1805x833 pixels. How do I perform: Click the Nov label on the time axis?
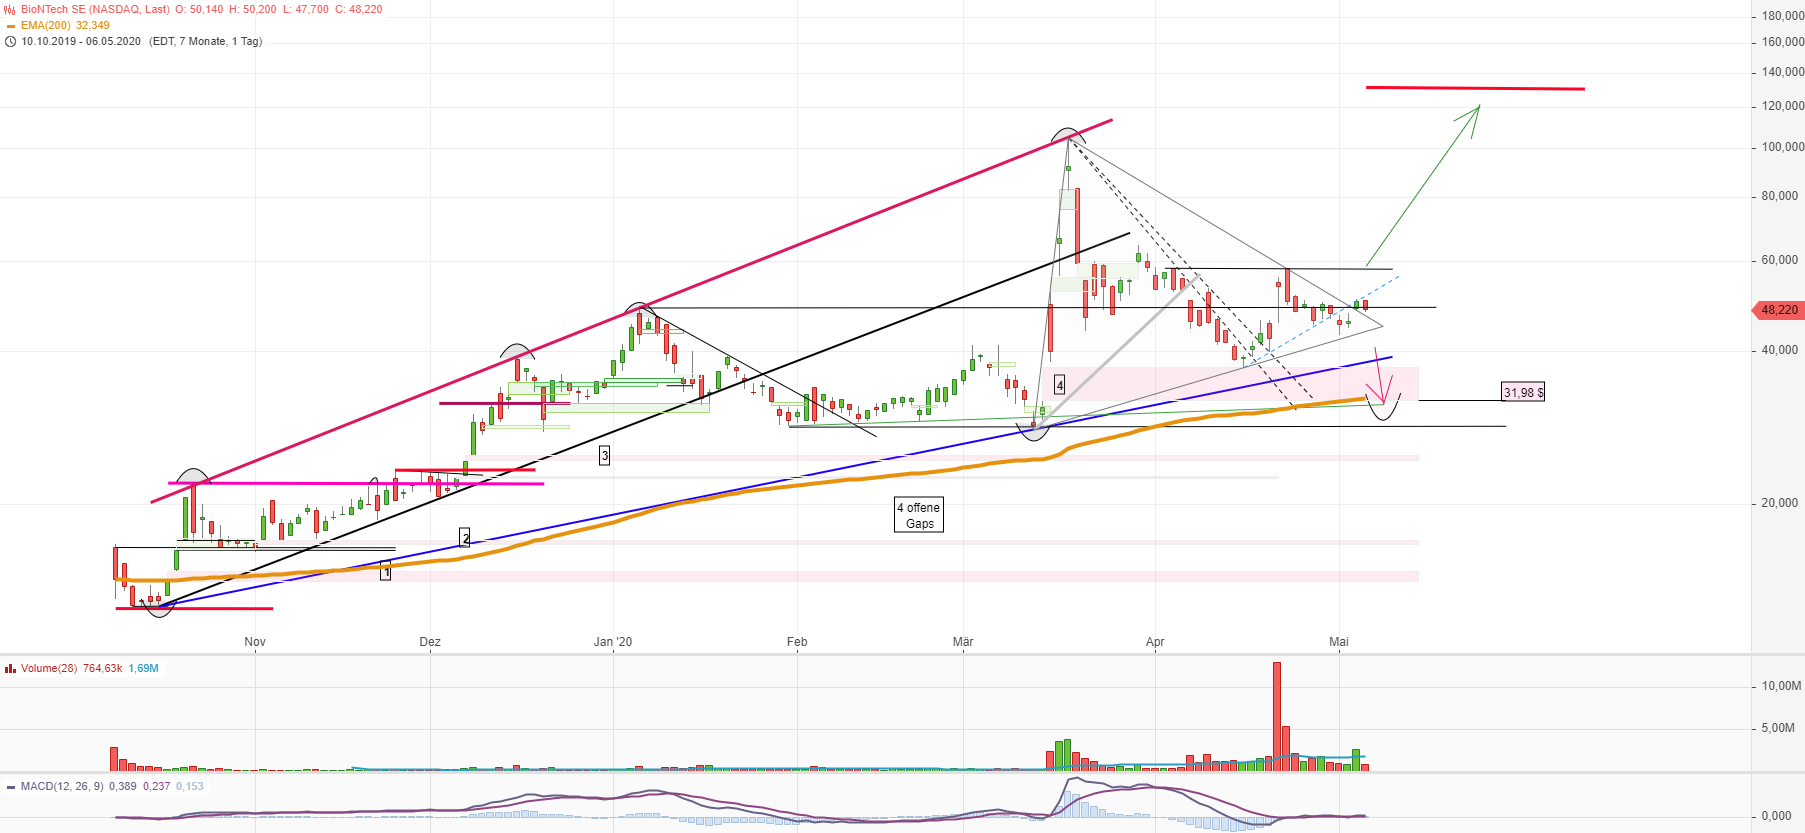[255, 642]
